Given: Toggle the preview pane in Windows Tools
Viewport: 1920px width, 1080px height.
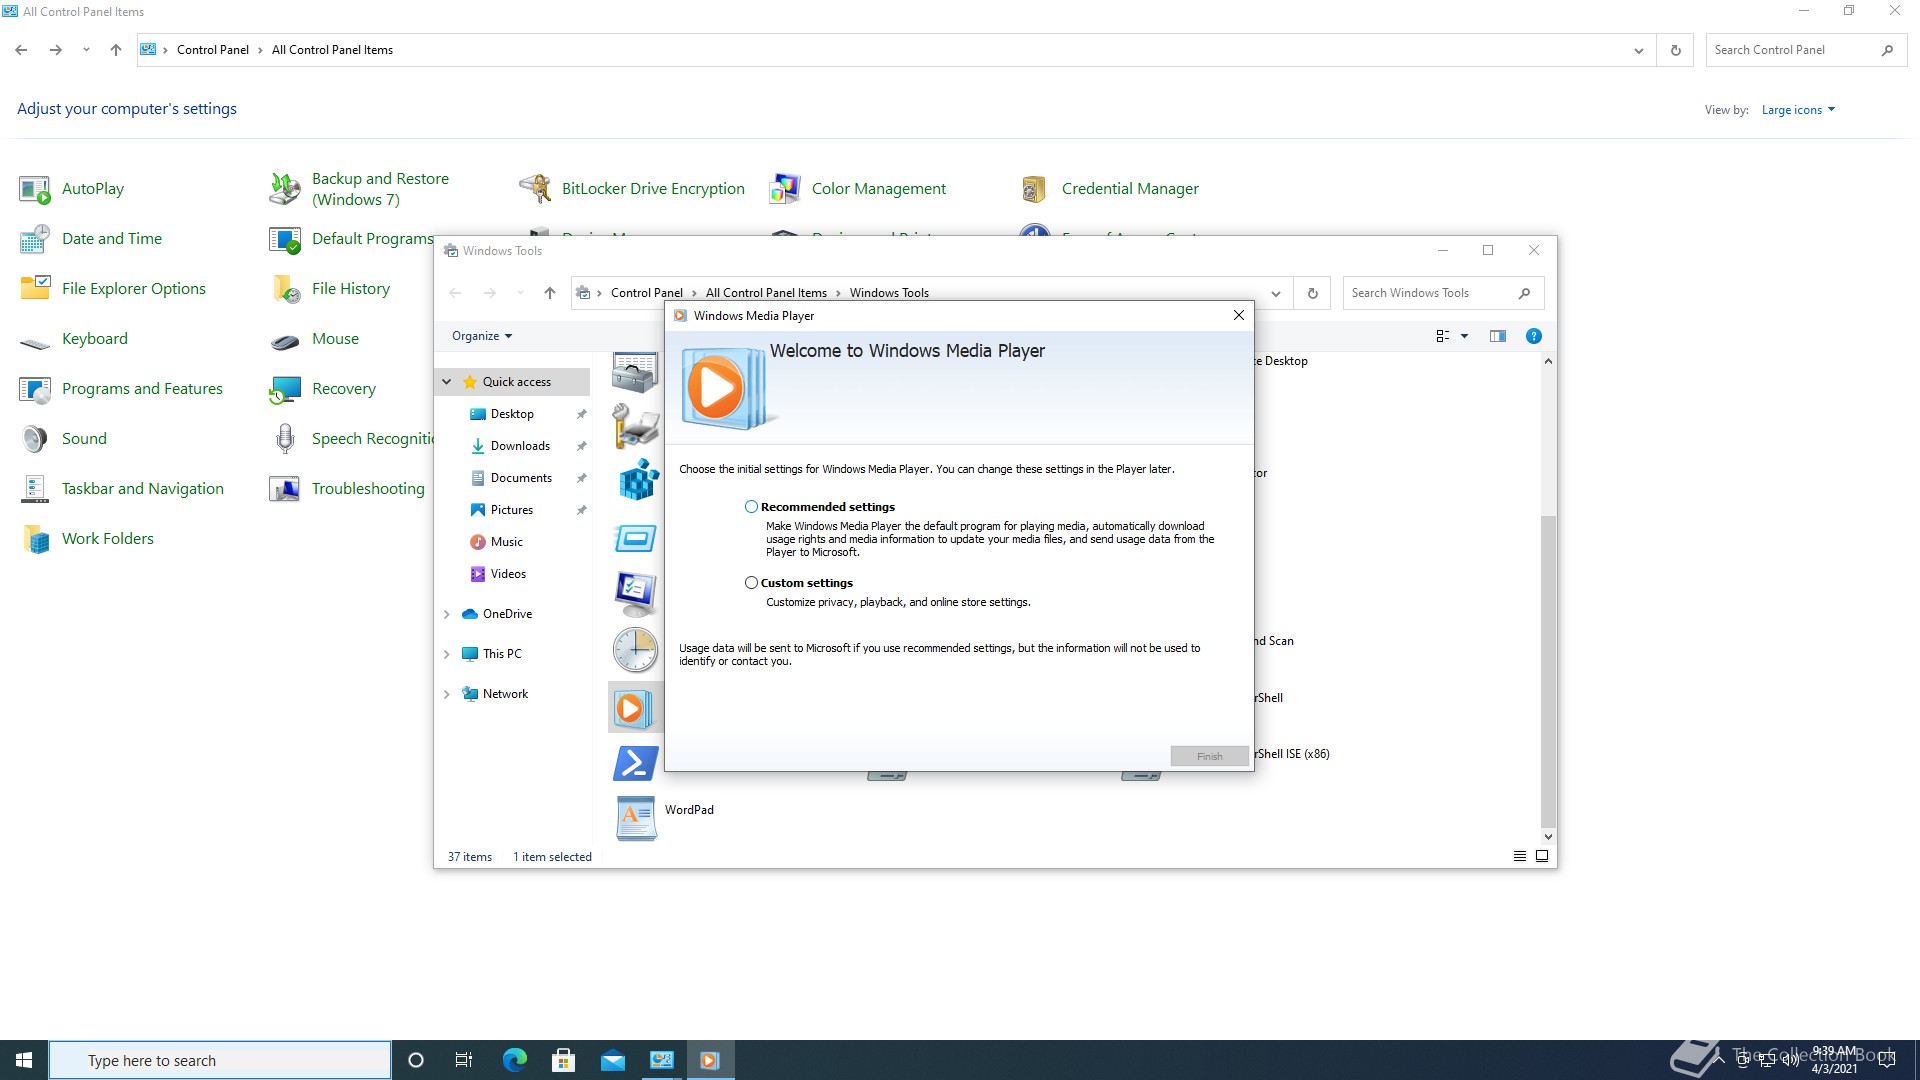Looking at the screenshot, I should [1497, 336].
